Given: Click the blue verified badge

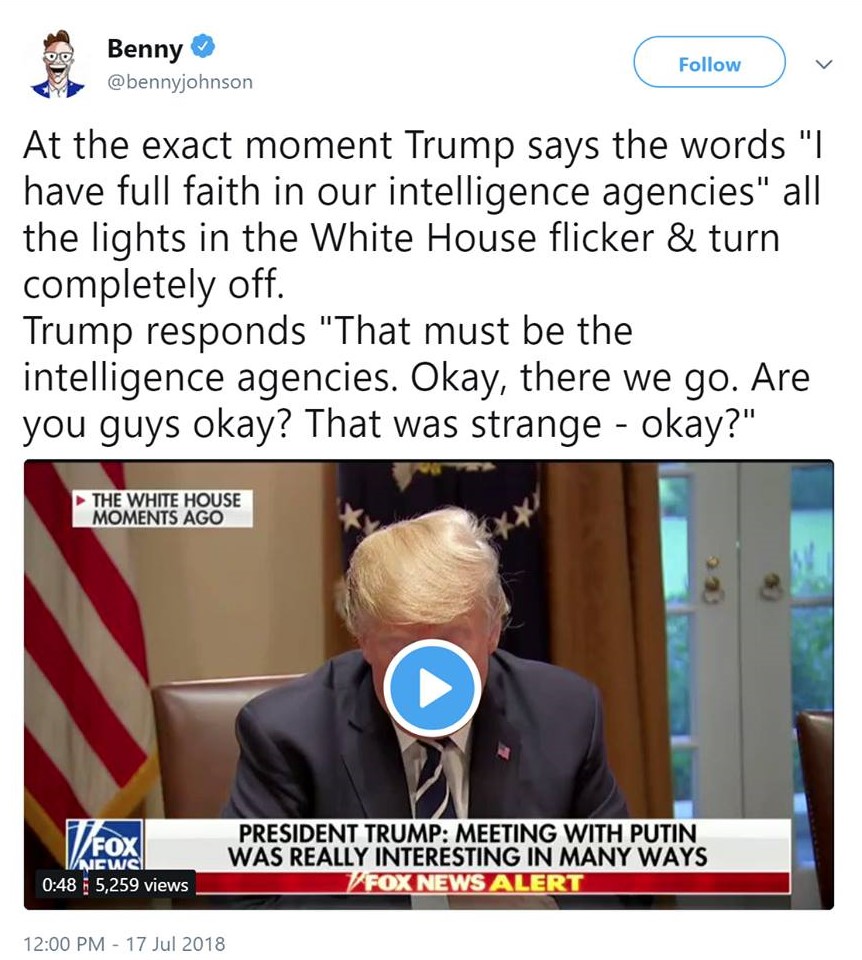Looking at the screenshot, I should (203, 47).
